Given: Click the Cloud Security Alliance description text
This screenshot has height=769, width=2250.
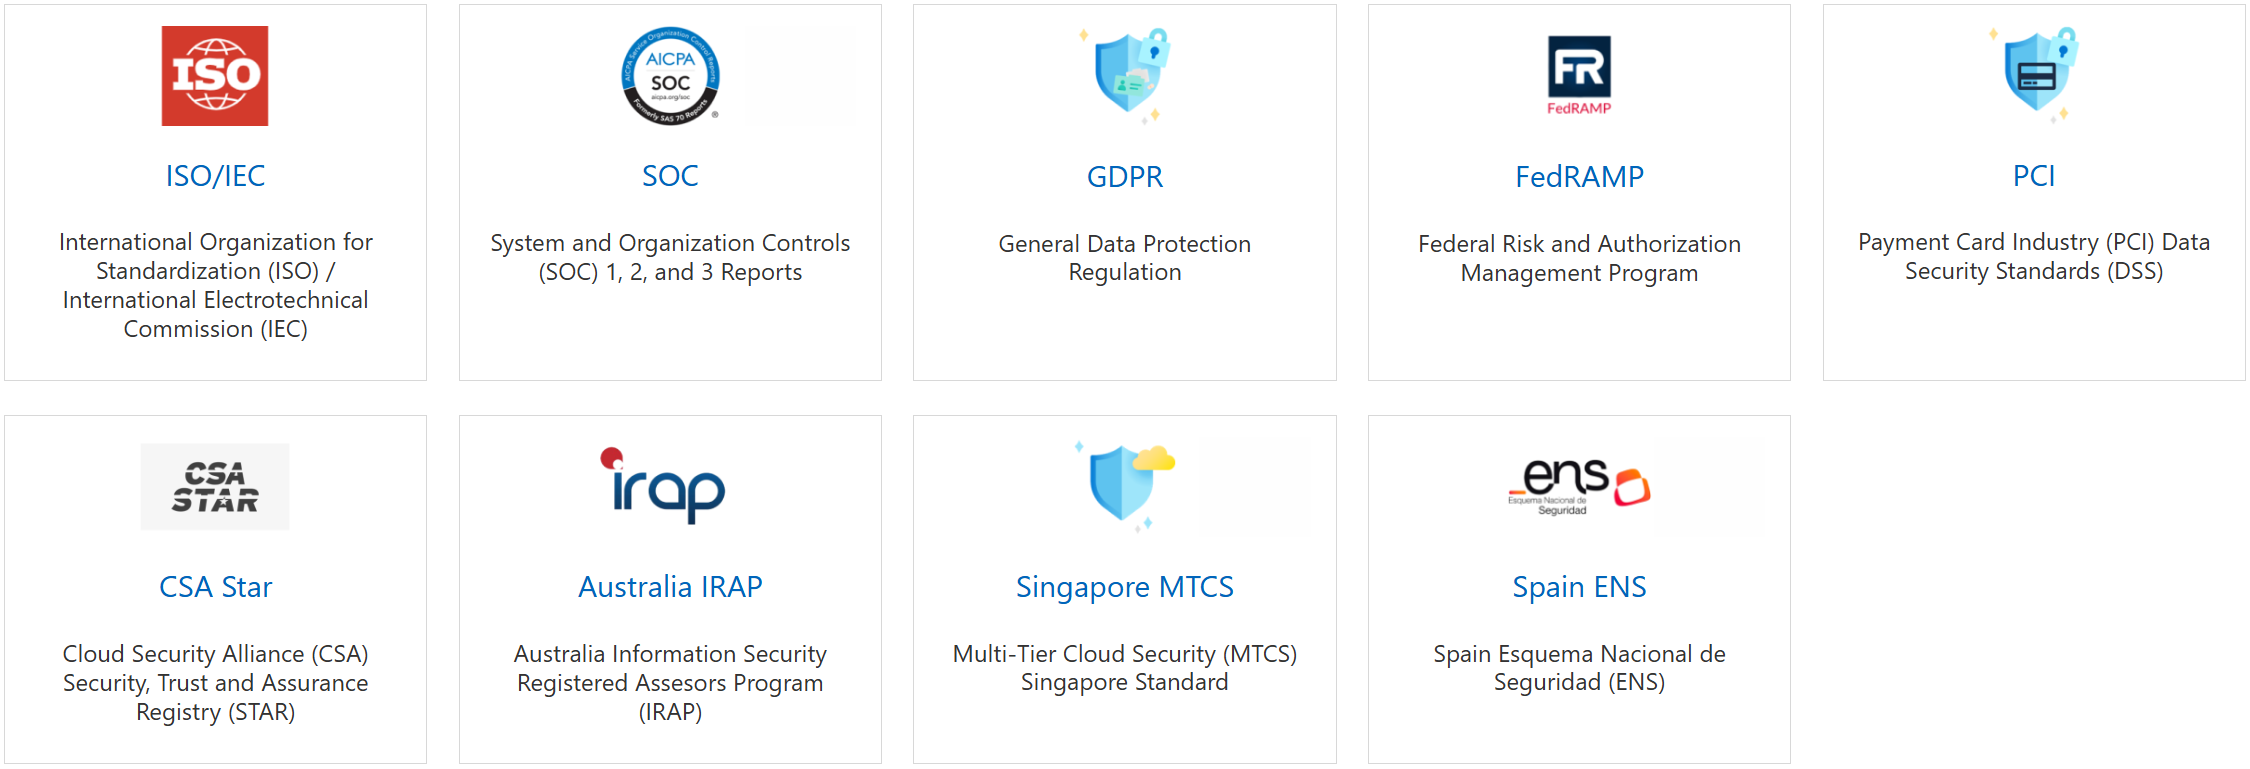Looking at the screenshot, I should [x=215, y=683].
